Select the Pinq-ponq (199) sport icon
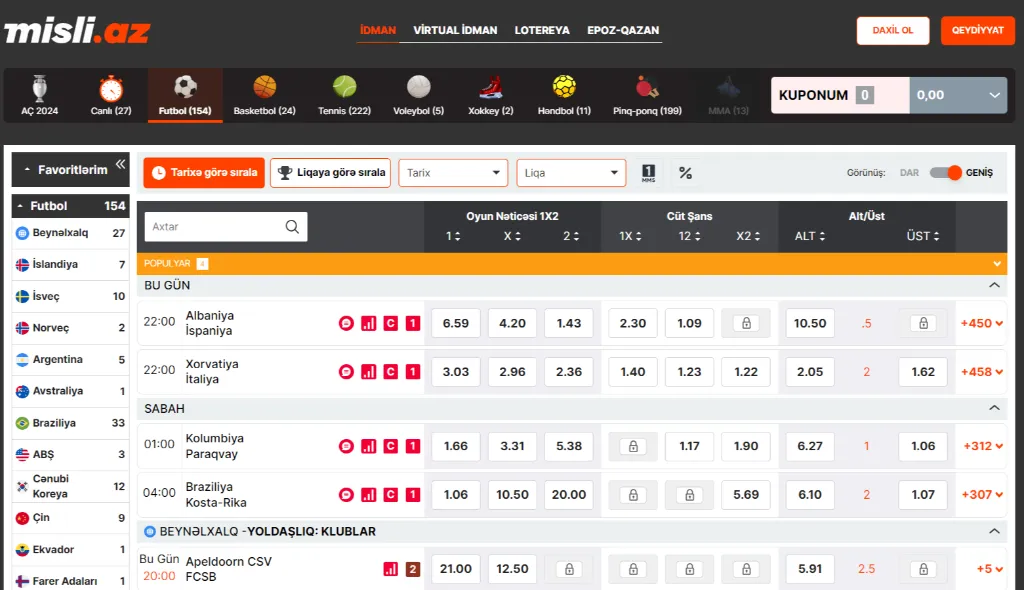This screenshot has width=1024, height=590. pos(647,95)
